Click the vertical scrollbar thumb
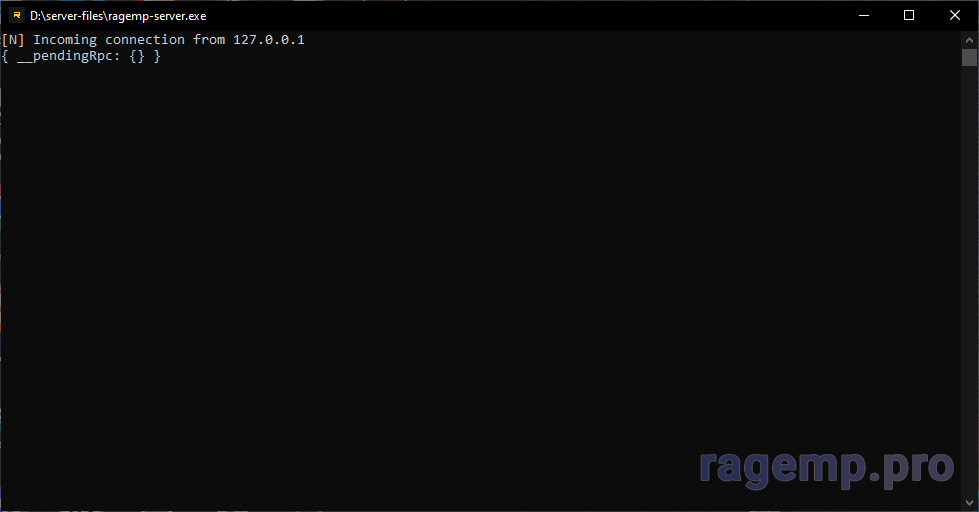The height and width of the screenshot is (512, 979). point(969,57)
